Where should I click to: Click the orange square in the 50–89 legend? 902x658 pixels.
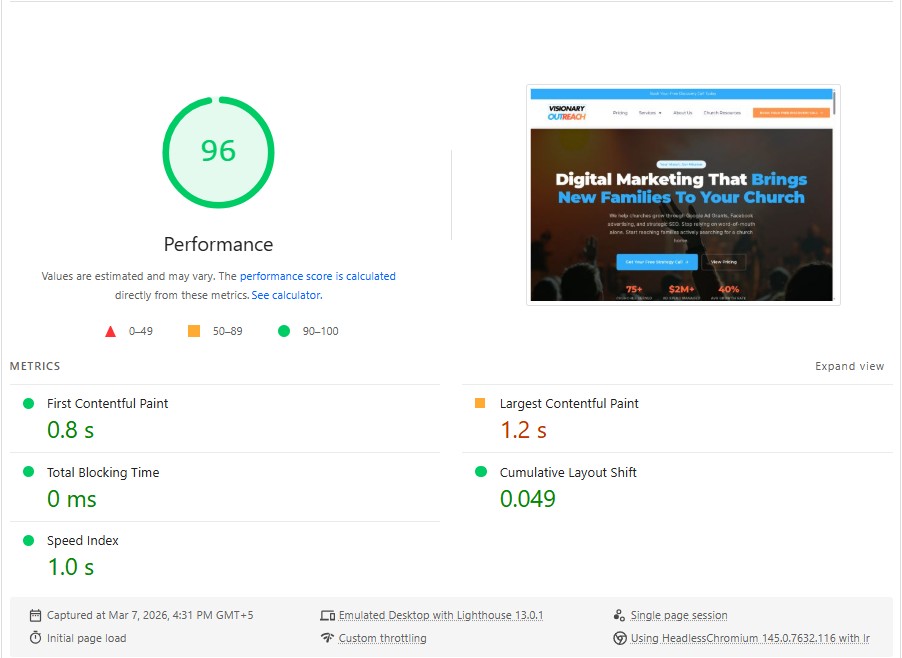[x=194, y=330]
